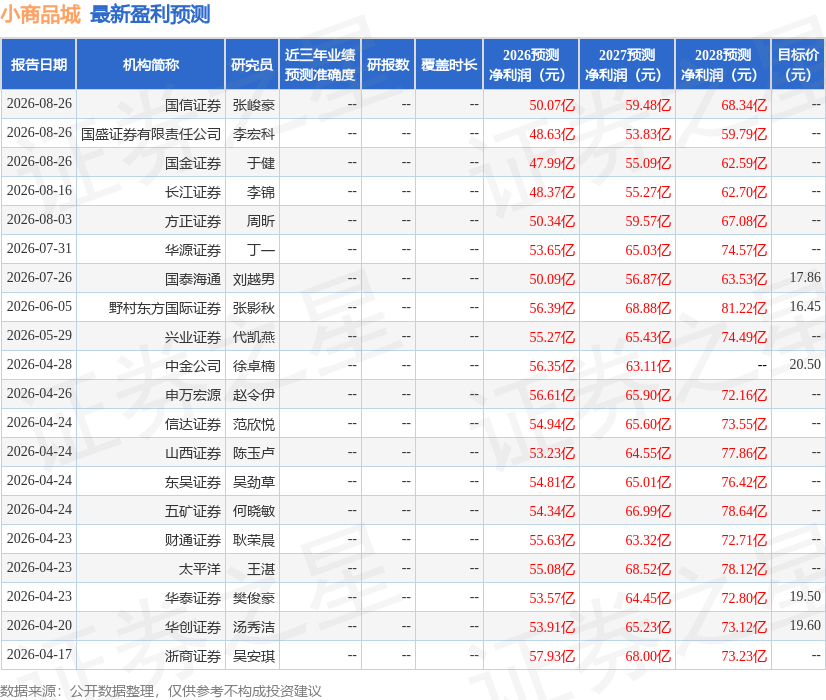Screen dimensions: 826x700
Task: Click analyst name 刘越男
Action: [254, 279]
